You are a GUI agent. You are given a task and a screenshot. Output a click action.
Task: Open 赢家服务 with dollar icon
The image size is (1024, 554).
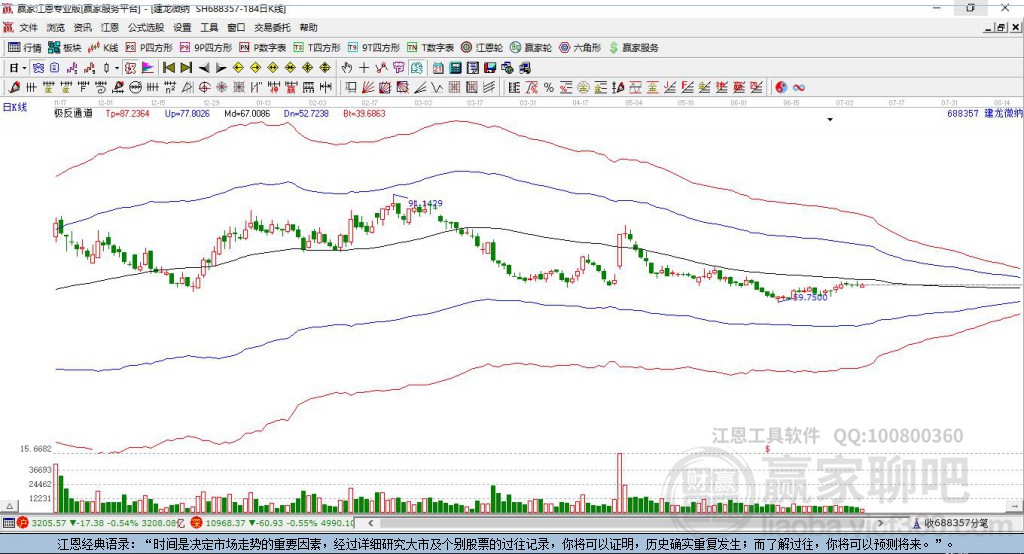pos(633,48)
